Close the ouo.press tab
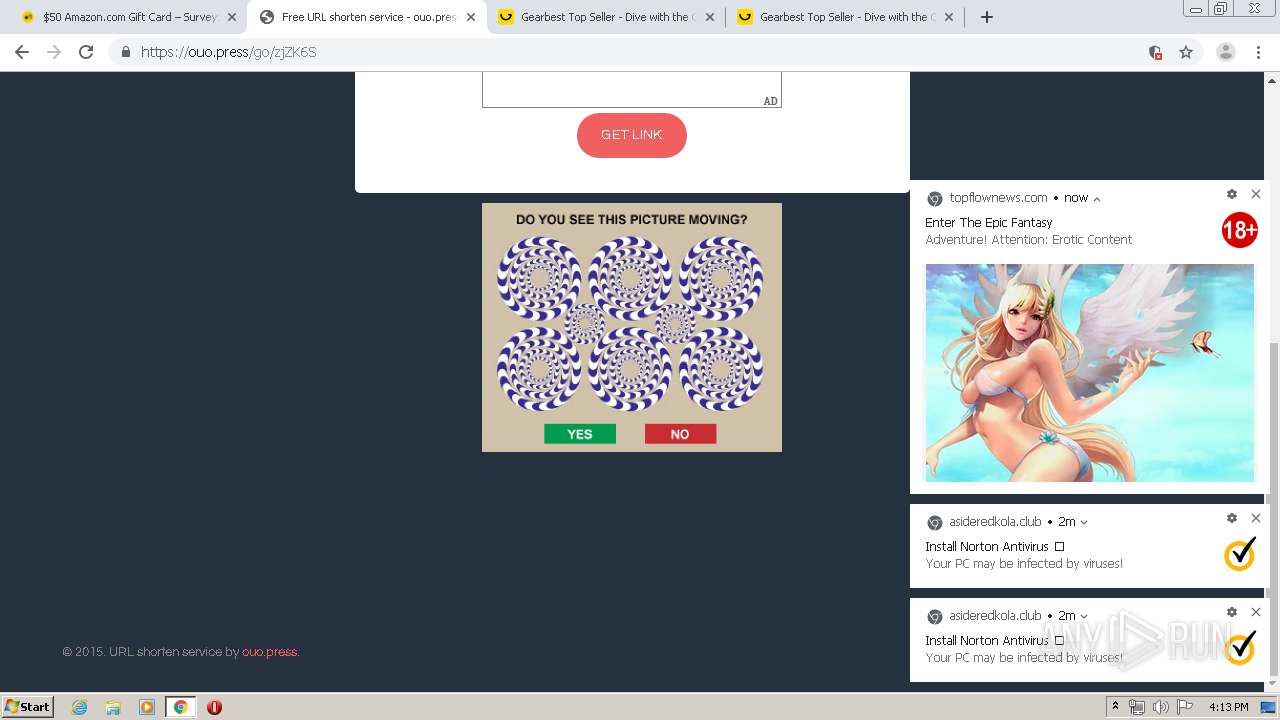Screen dimensions: 1280x720 471,17
